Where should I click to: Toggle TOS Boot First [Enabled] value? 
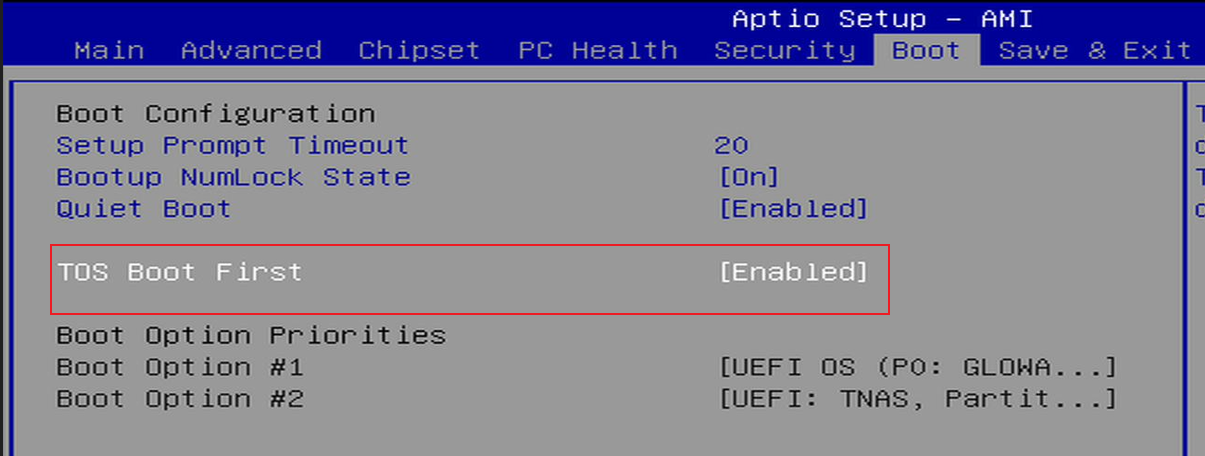pyautogui.click(x=793, y=271)
